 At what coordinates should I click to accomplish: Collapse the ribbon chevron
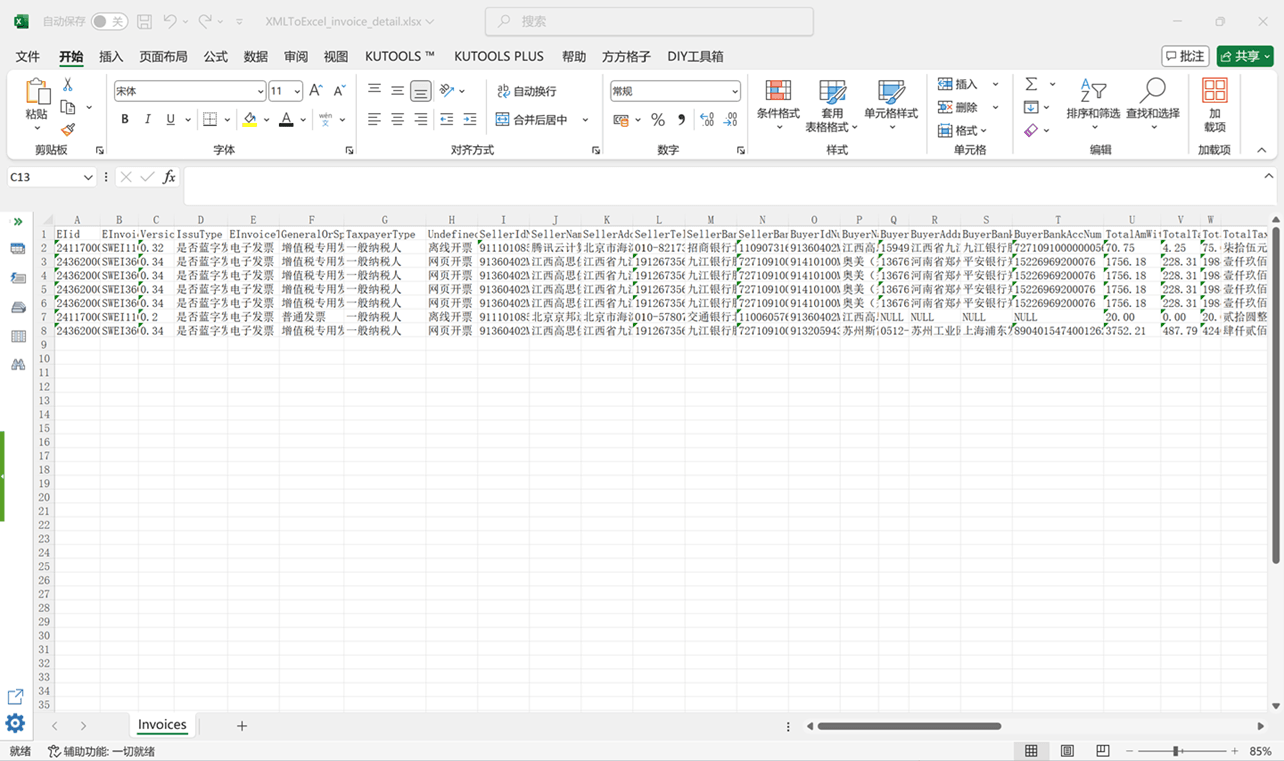pyautogui.click(x=1261, y=150)
